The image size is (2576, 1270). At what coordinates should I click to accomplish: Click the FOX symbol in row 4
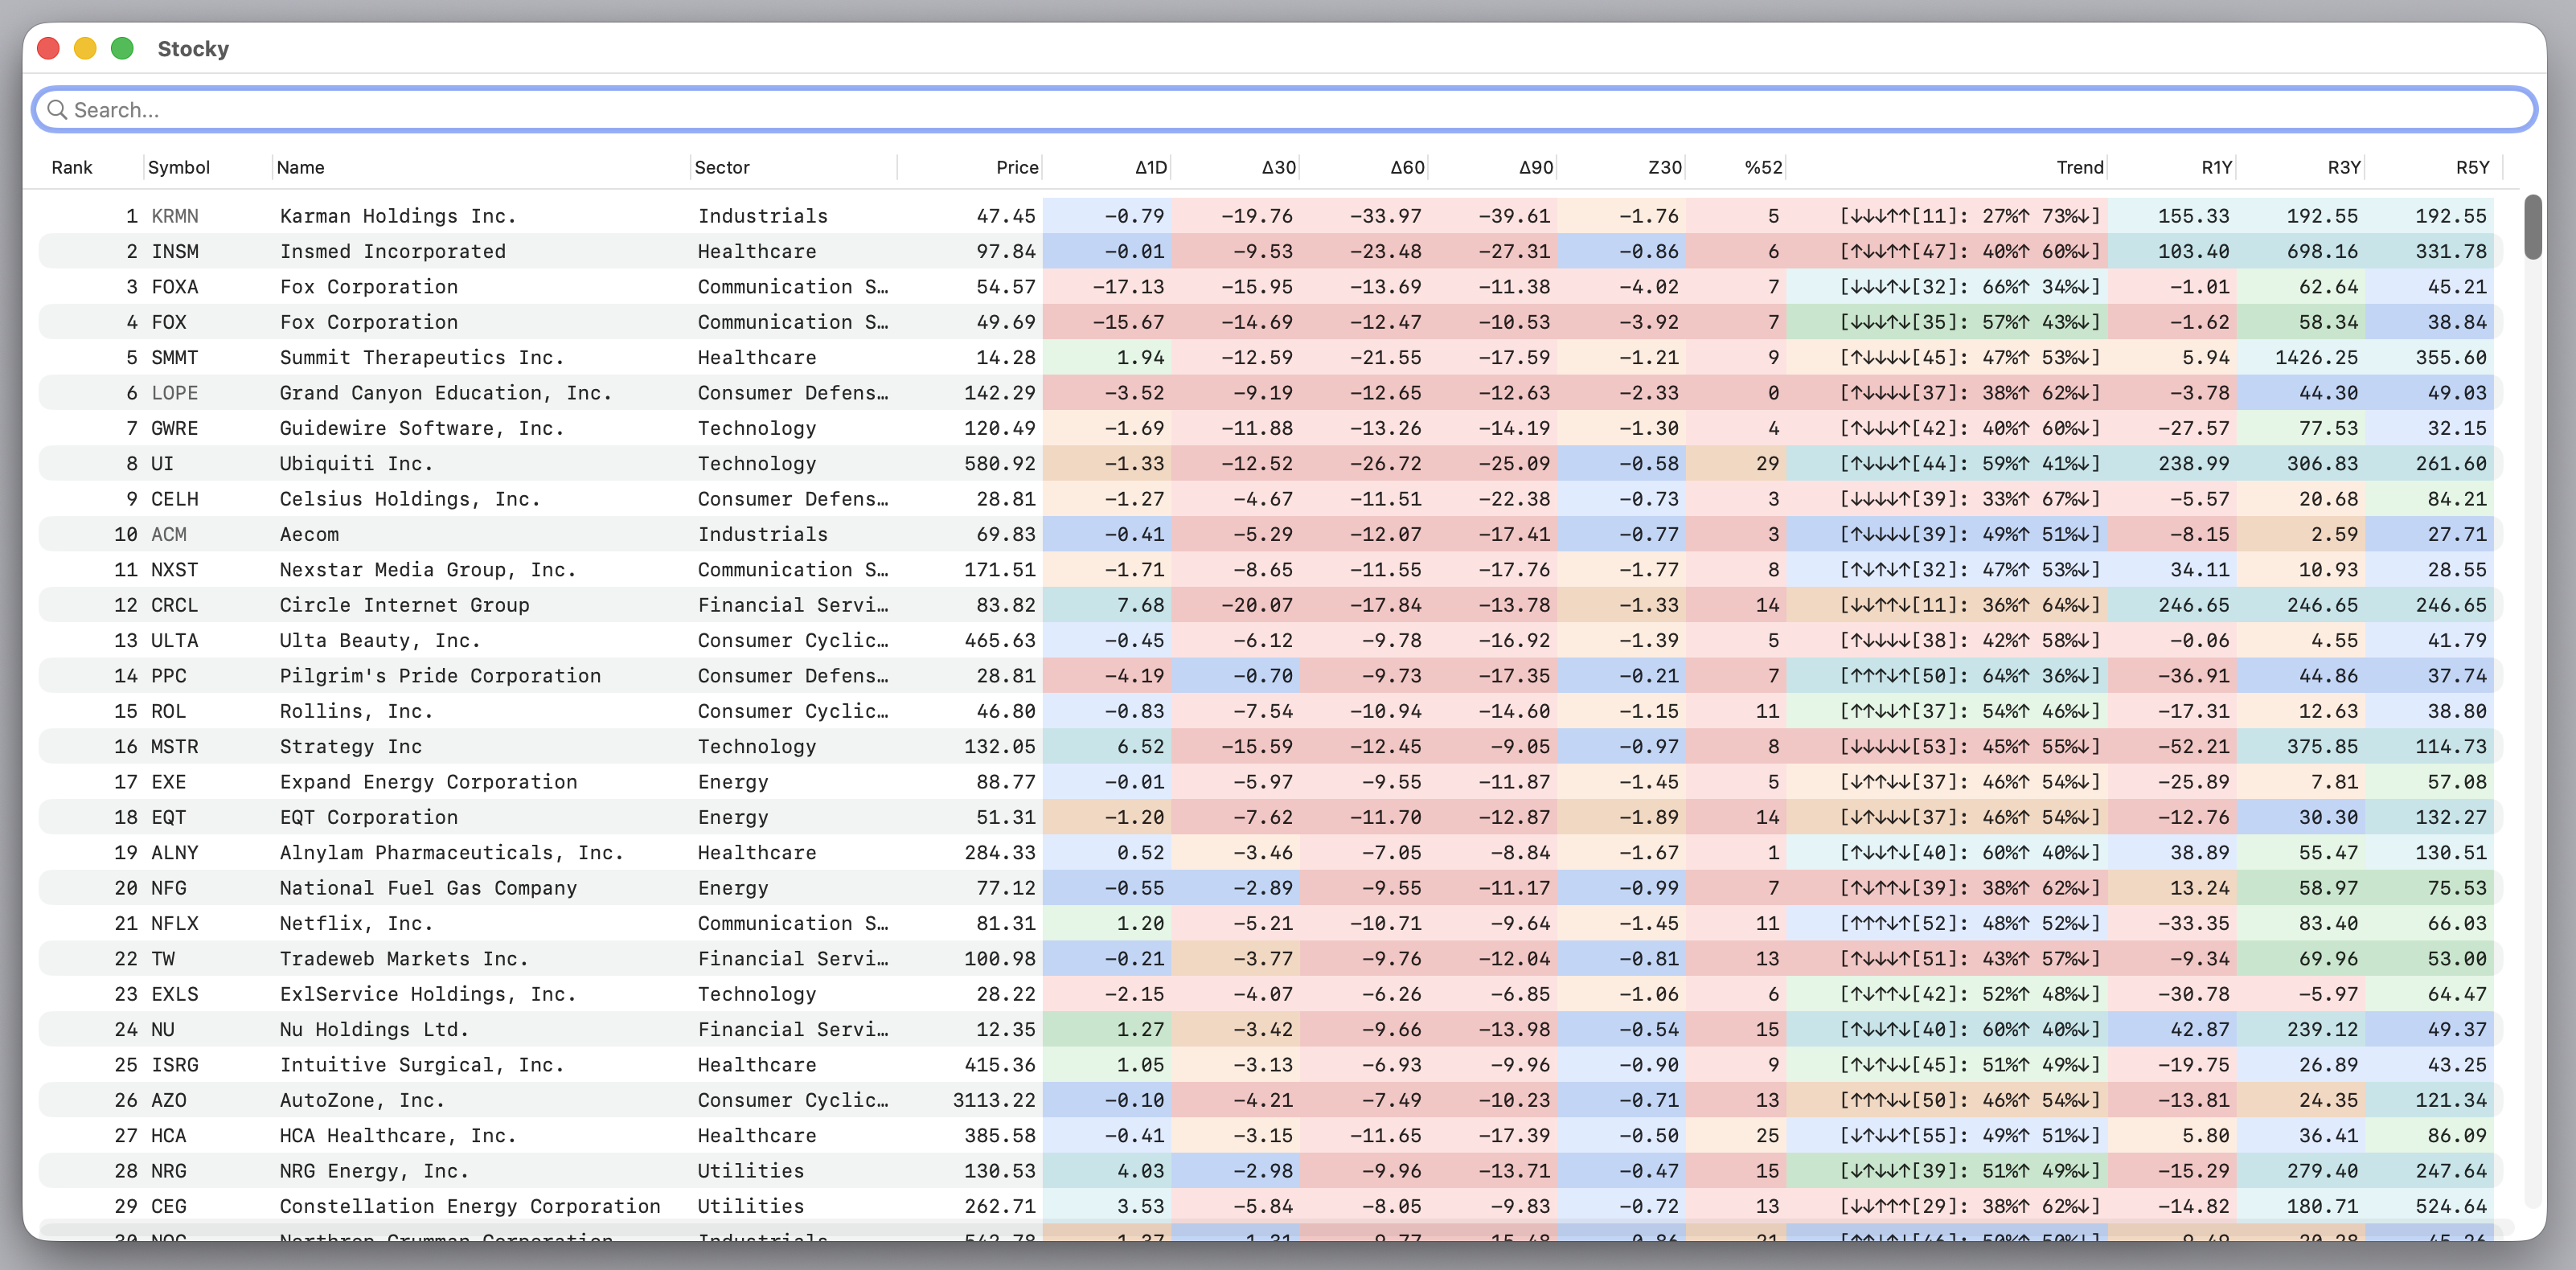point(169,322)
